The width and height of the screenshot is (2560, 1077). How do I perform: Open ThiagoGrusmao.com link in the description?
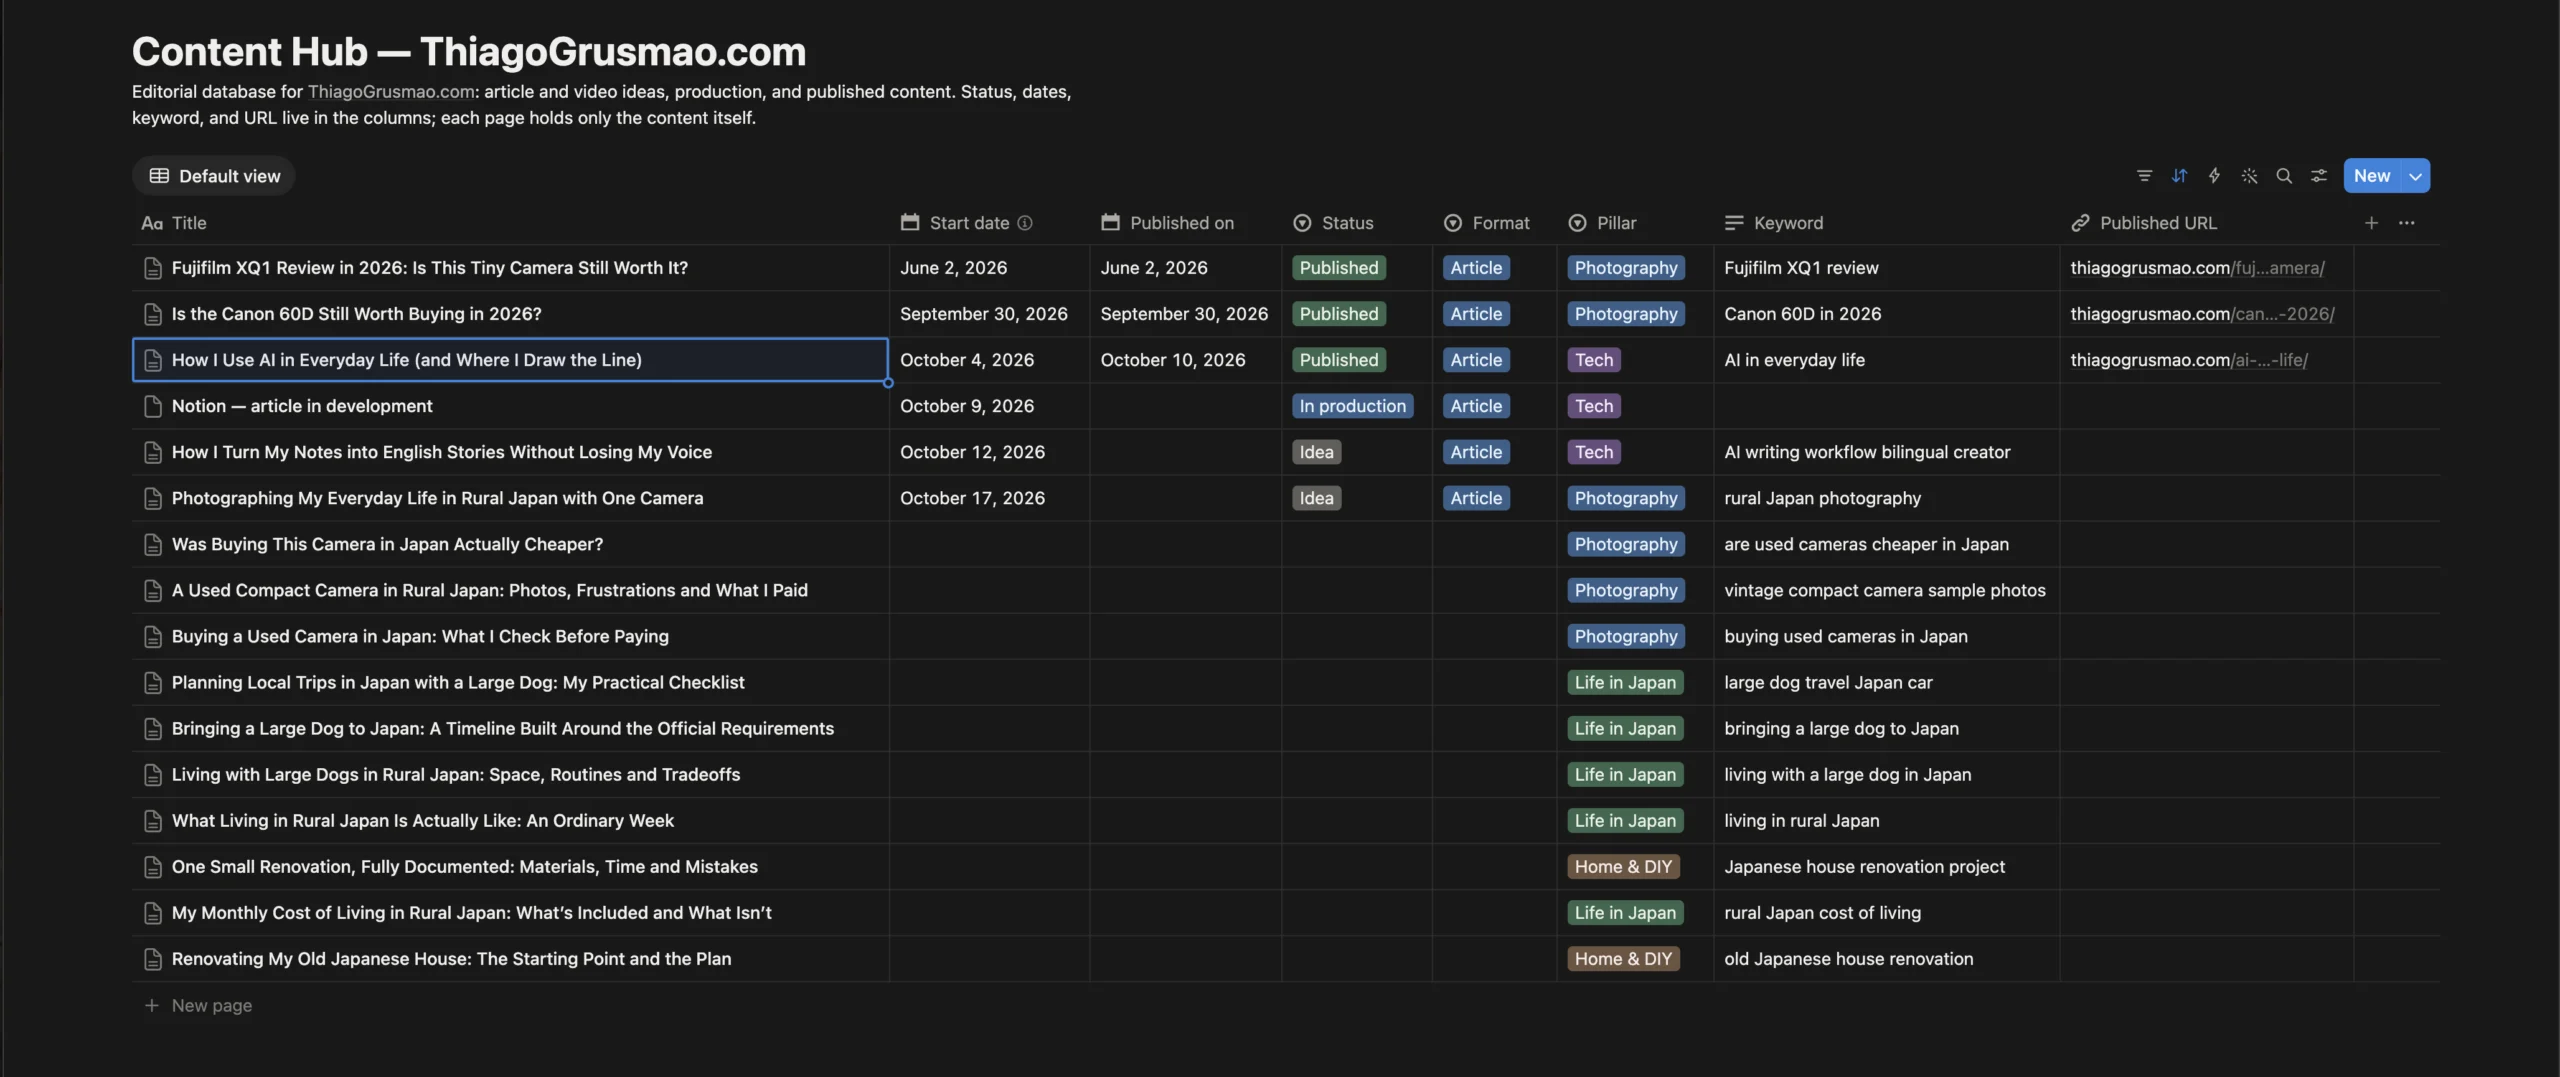(391, 92)
